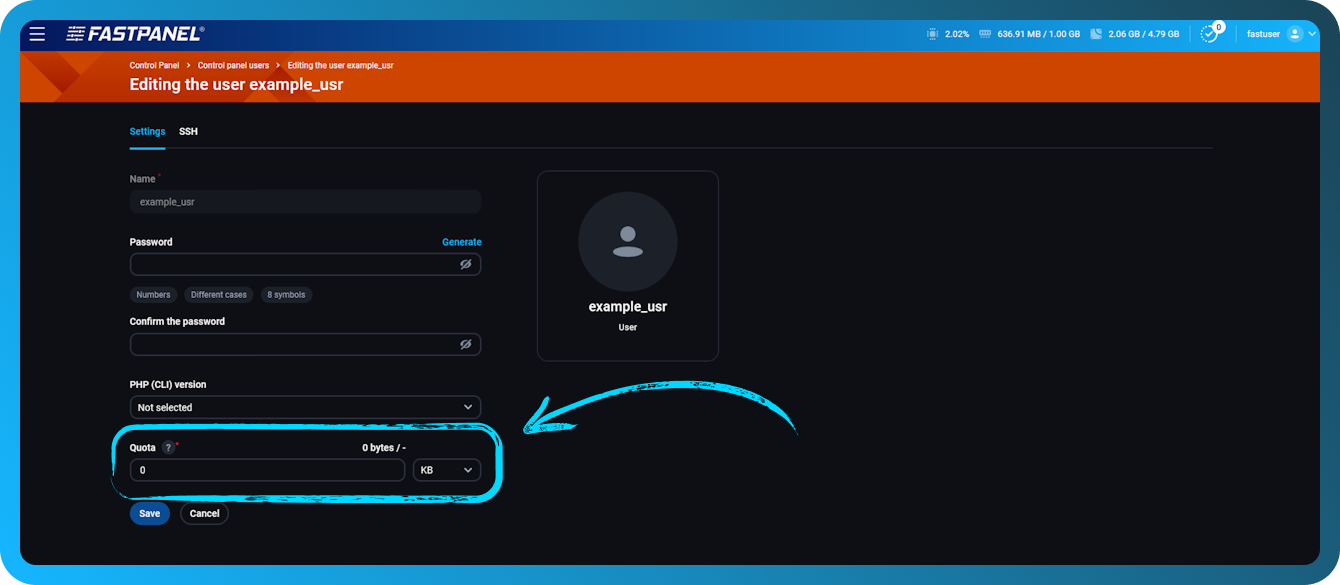Open the hamburger navigation menu

(37, 33)
